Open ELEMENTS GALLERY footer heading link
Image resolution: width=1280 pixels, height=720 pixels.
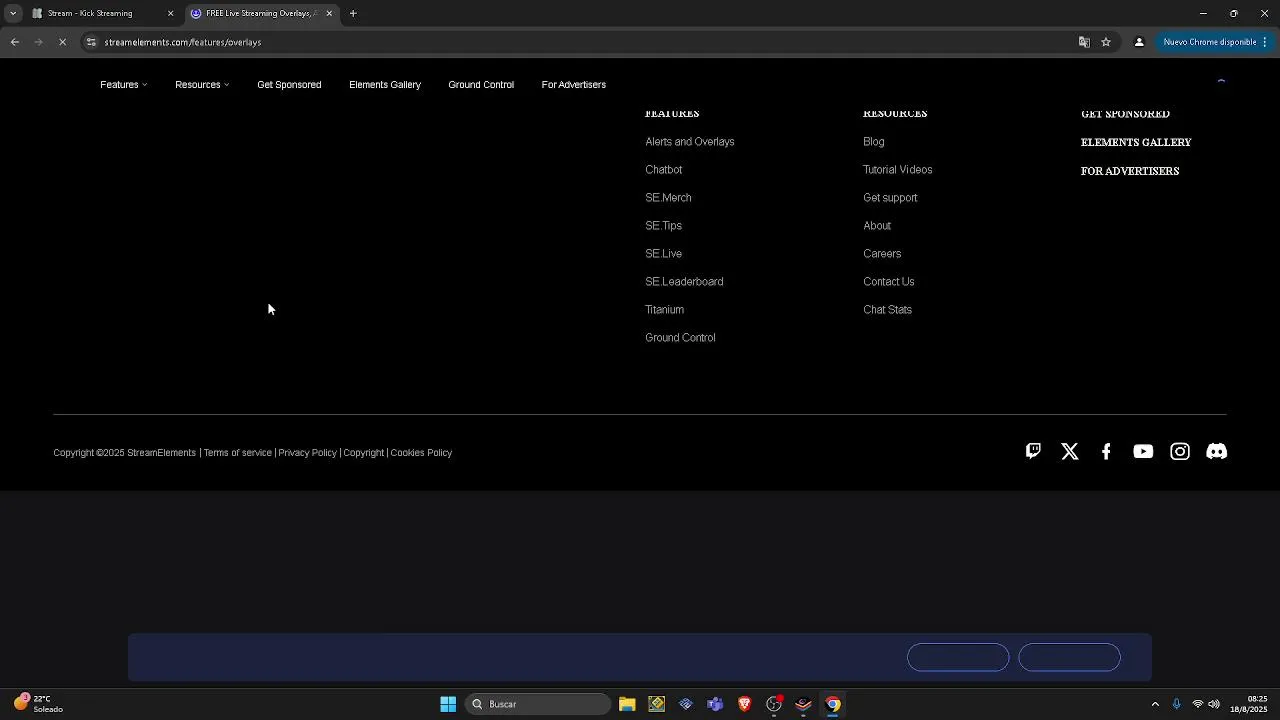[x=1136, y=142]
